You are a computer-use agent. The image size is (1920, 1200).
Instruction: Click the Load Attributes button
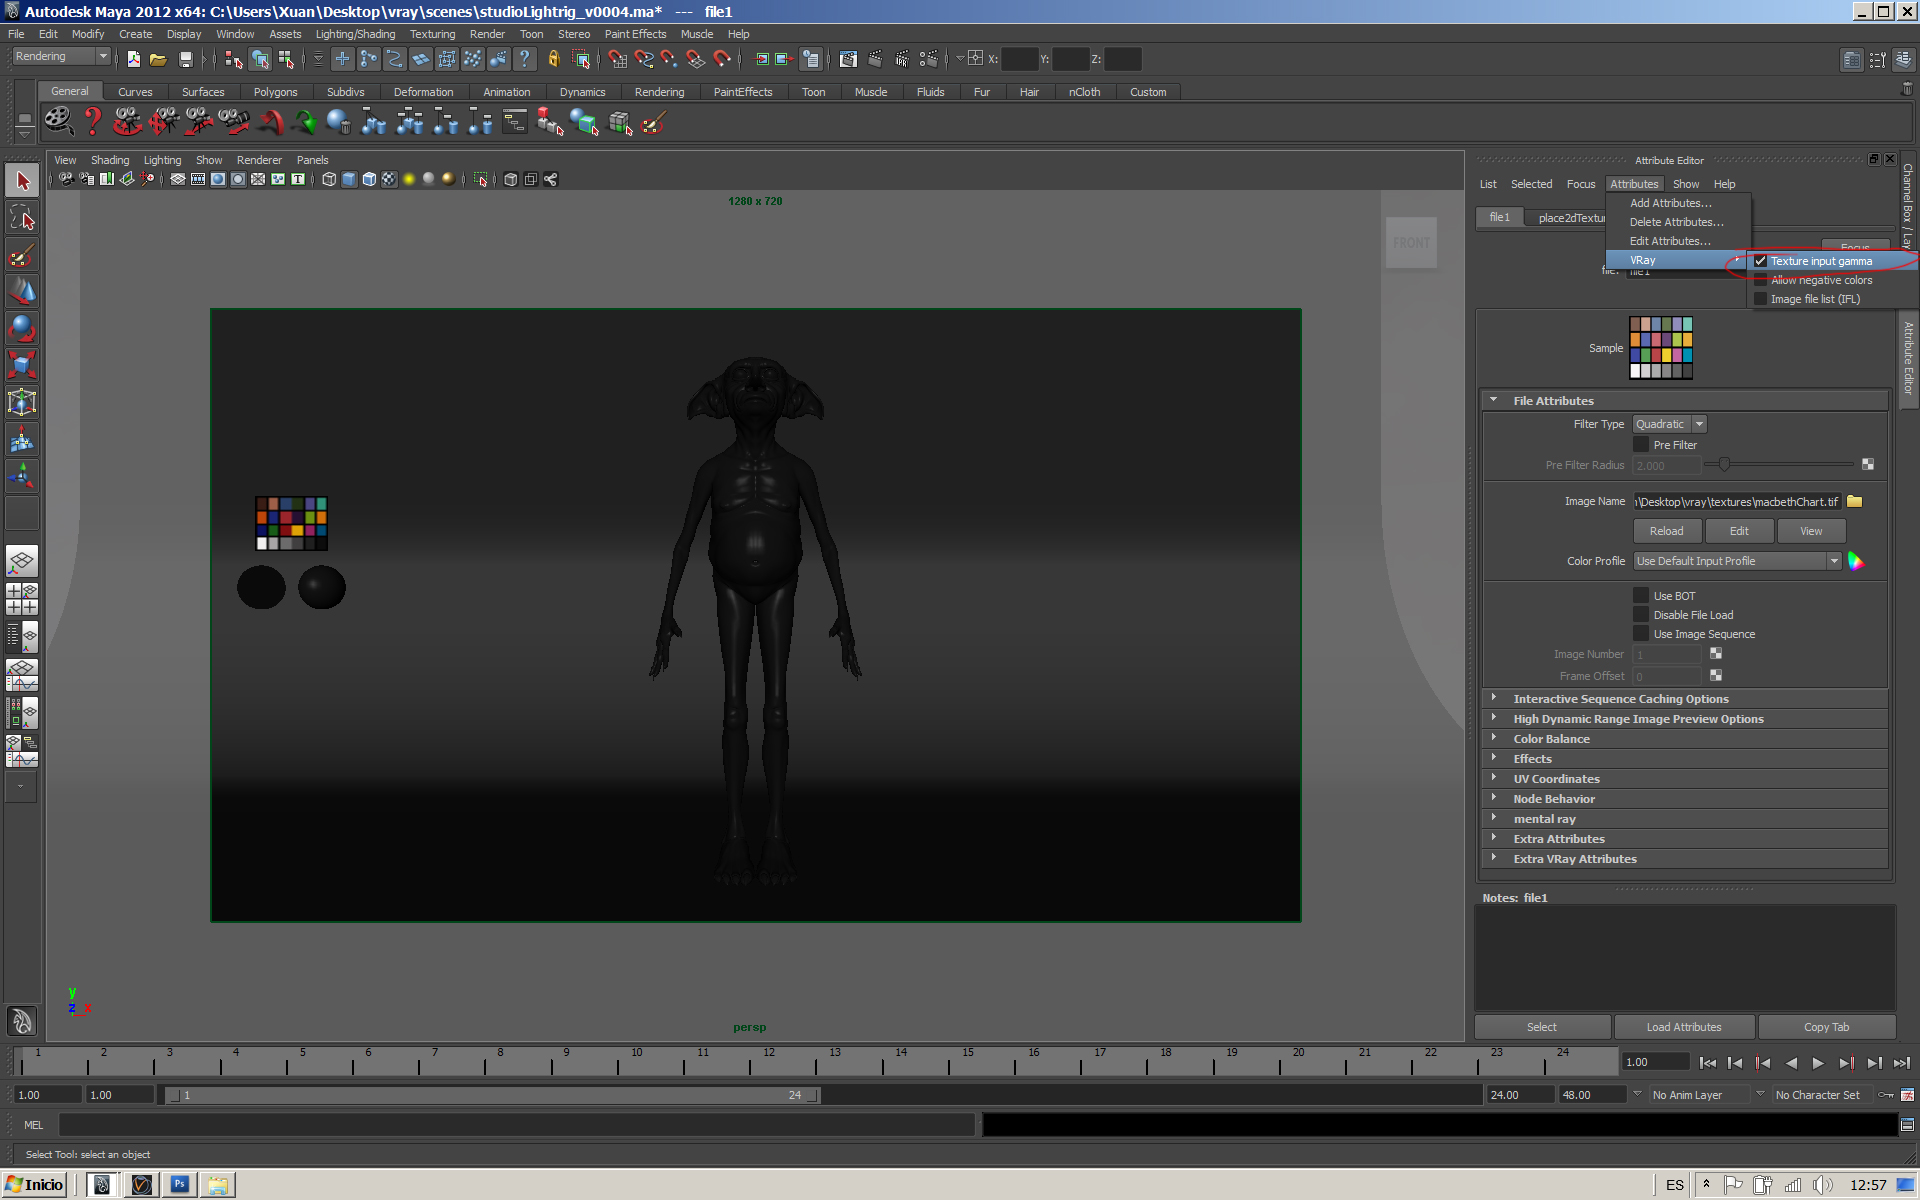tap(1683, 1027)
